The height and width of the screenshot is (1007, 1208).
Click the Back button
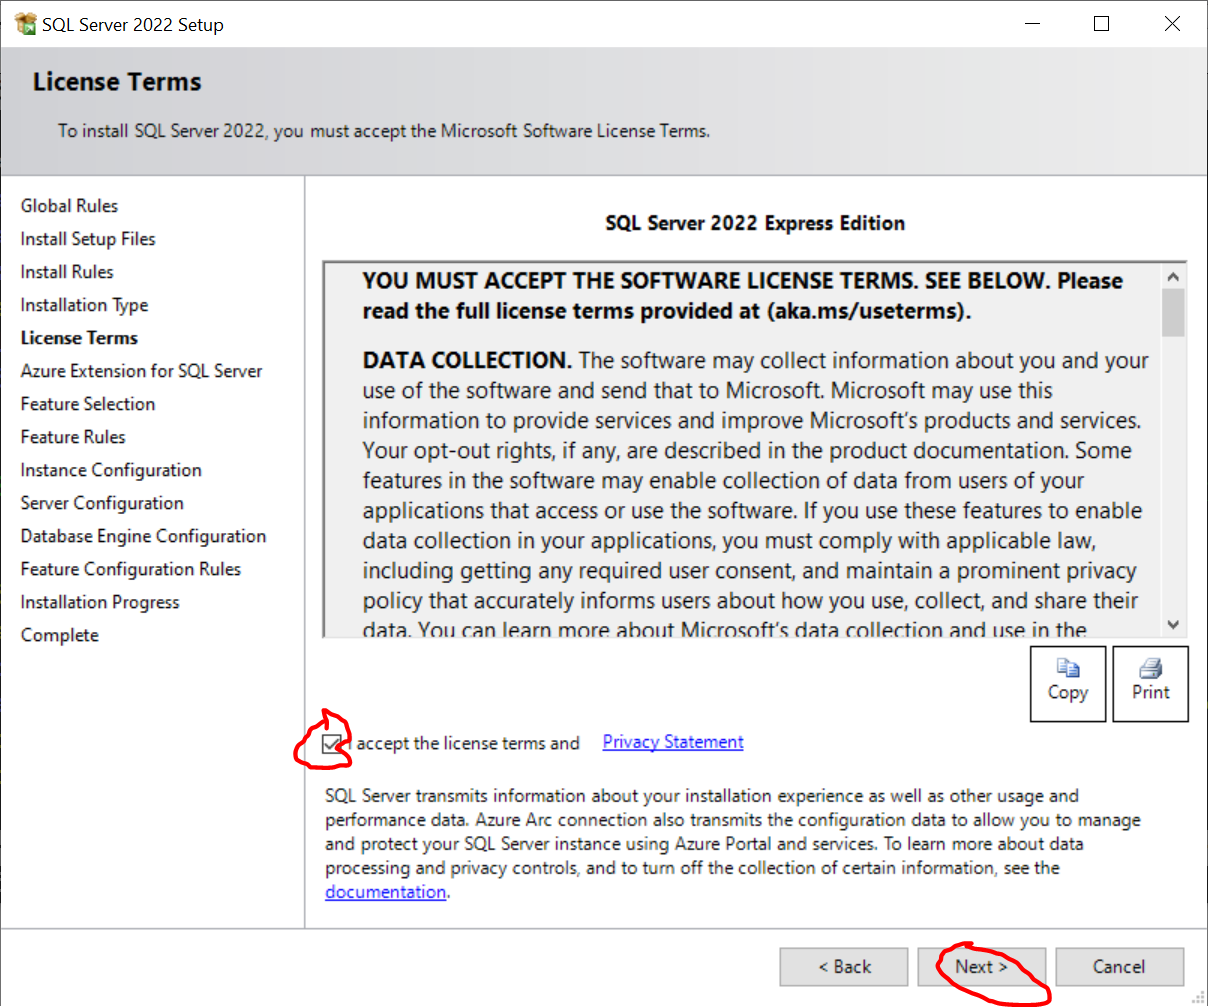(x=844, y=967)
